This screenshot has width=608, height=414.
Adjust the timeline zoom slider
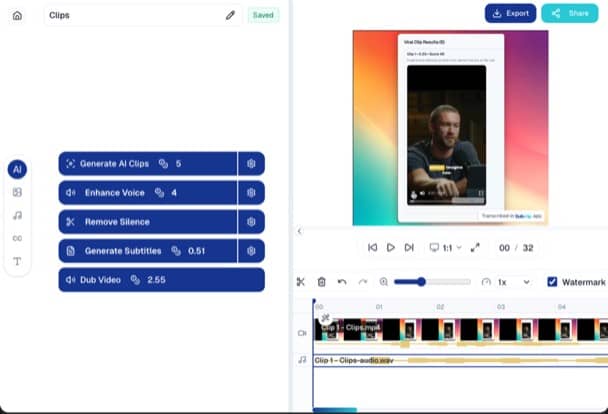pos(432,282)
